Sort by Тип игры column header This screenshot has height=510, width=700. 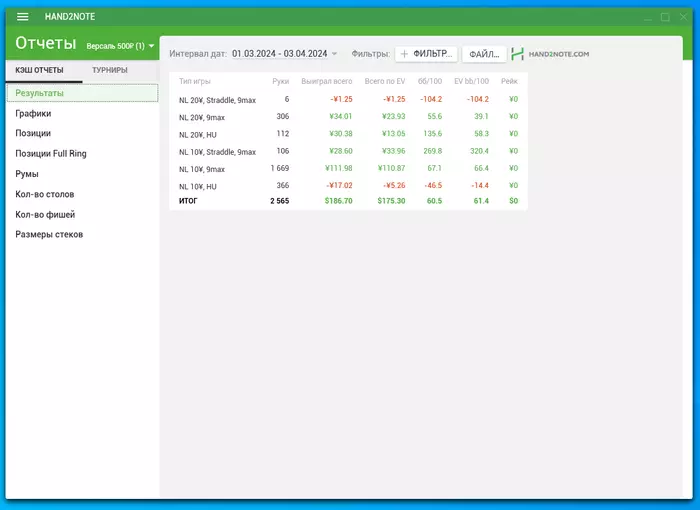(195, 81)
